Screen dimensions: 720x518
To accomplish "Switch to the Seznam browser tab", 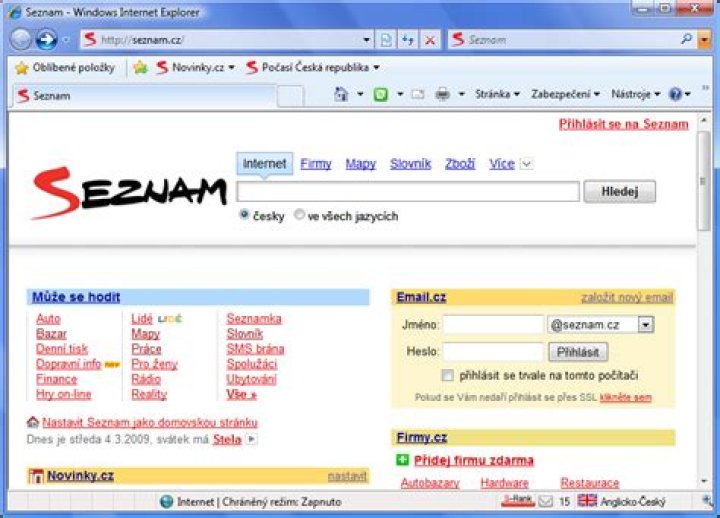I will 144,96.
